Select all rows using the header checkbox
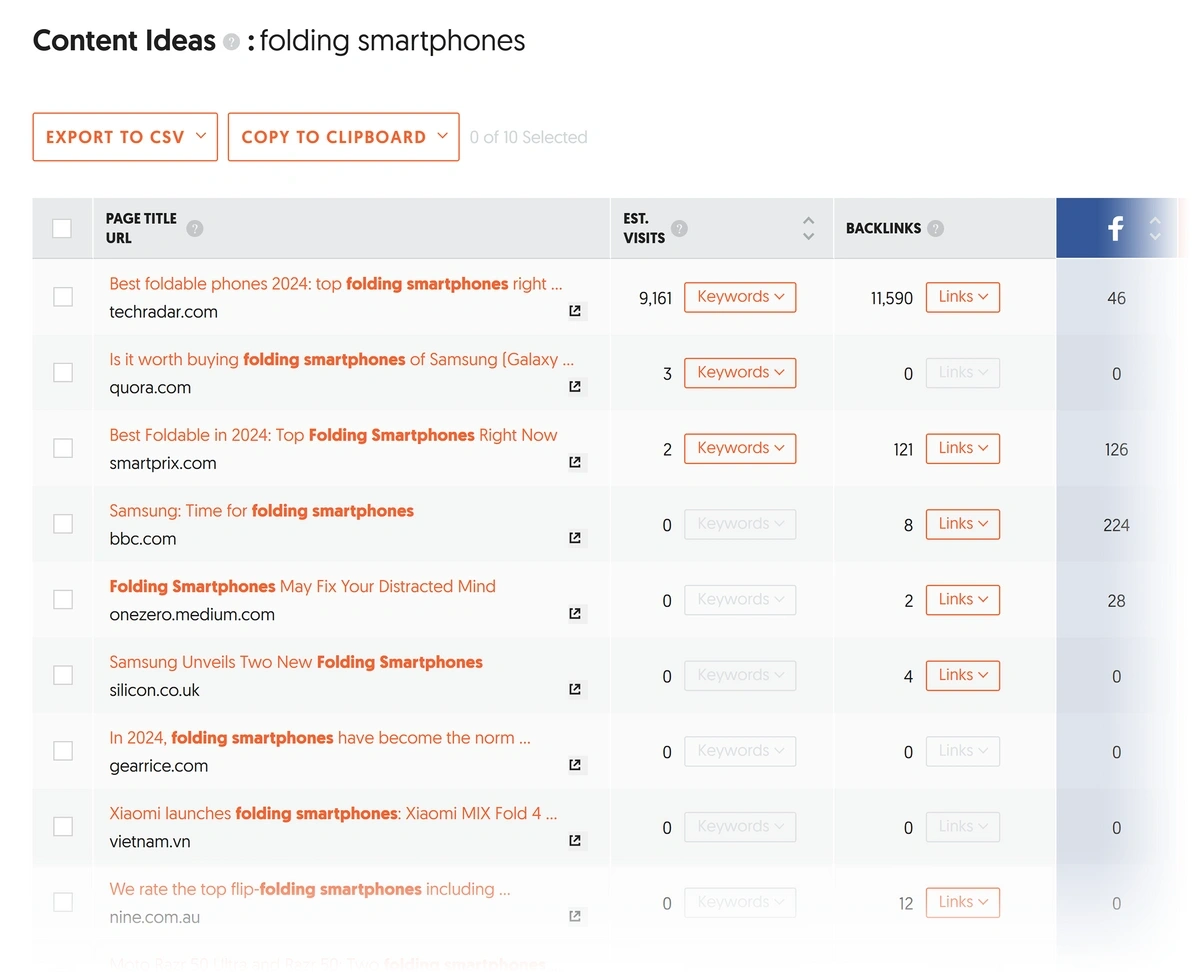 pyautogui.click(x=62, y=228)
